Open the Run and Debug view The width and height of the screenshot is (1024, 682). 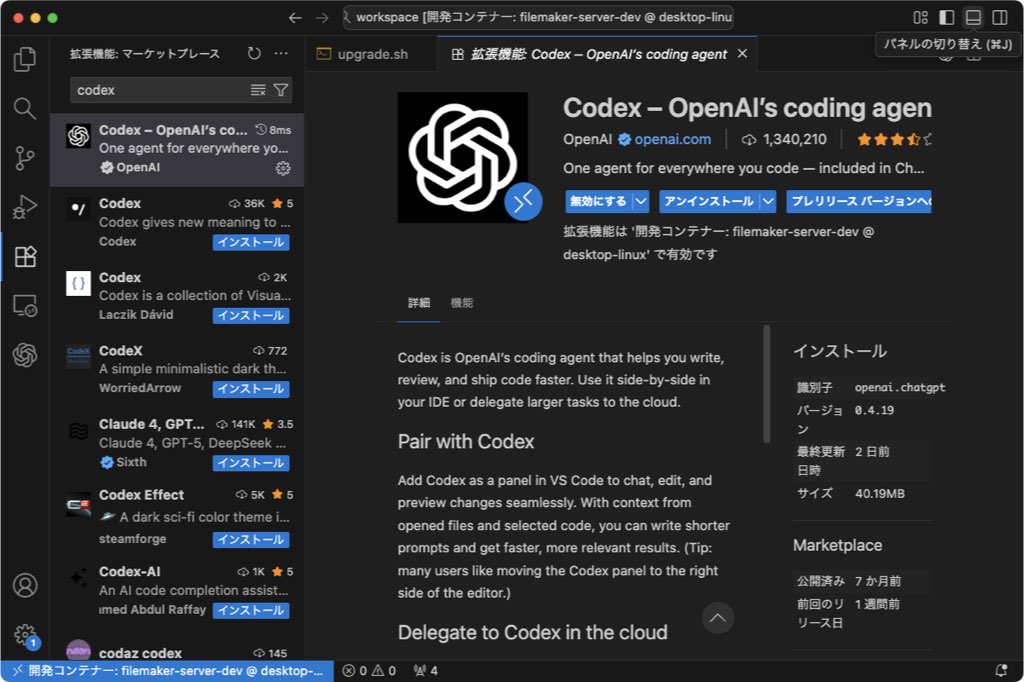25,208
